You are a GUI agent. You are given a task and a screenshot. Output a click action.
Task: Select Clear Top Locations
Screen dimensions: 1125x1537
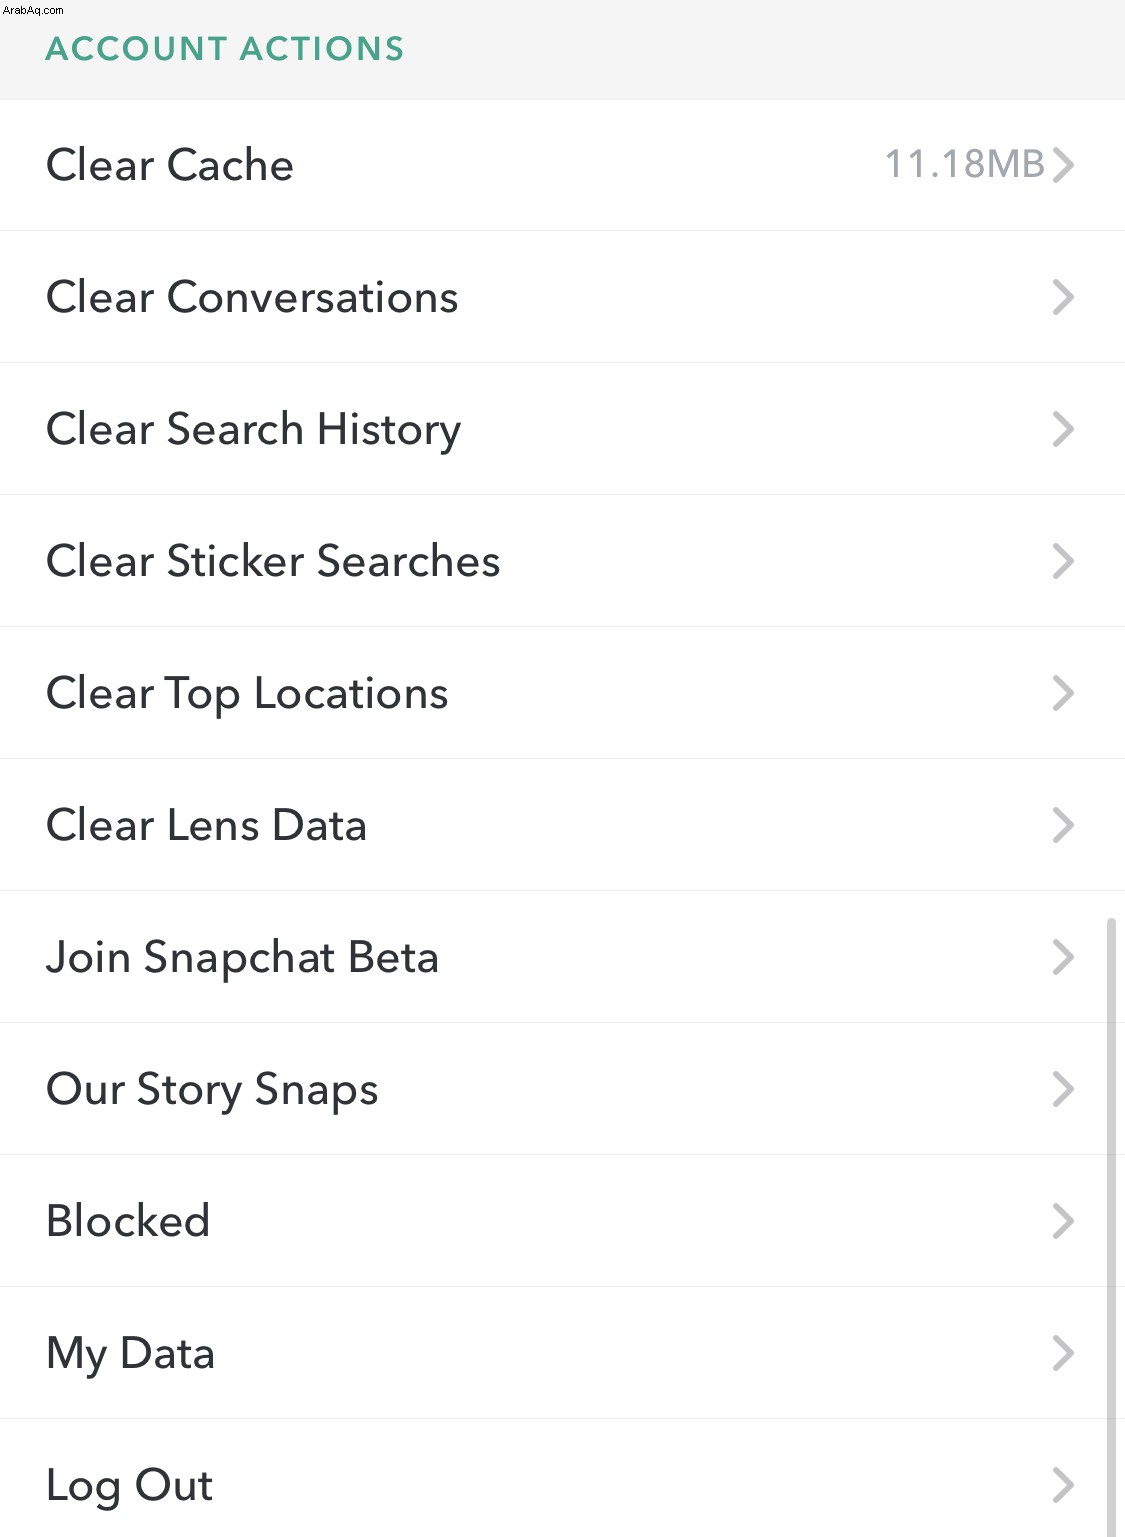(x=562, y=693)
